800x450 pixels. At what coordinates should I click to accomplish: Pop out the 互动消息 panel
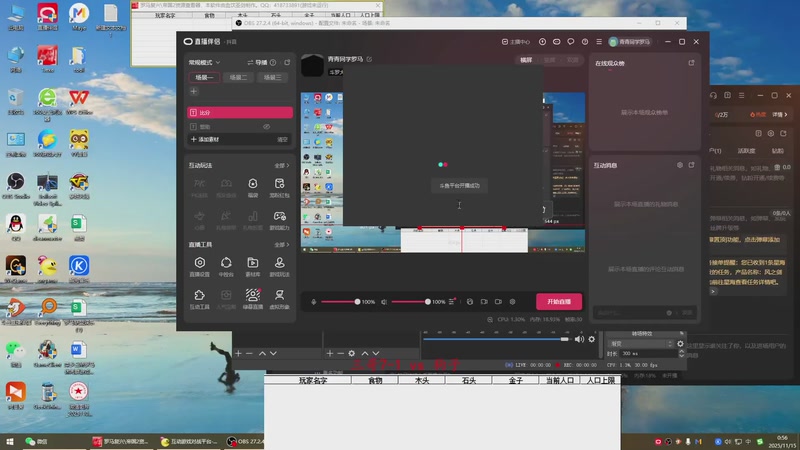coord(691,165)
